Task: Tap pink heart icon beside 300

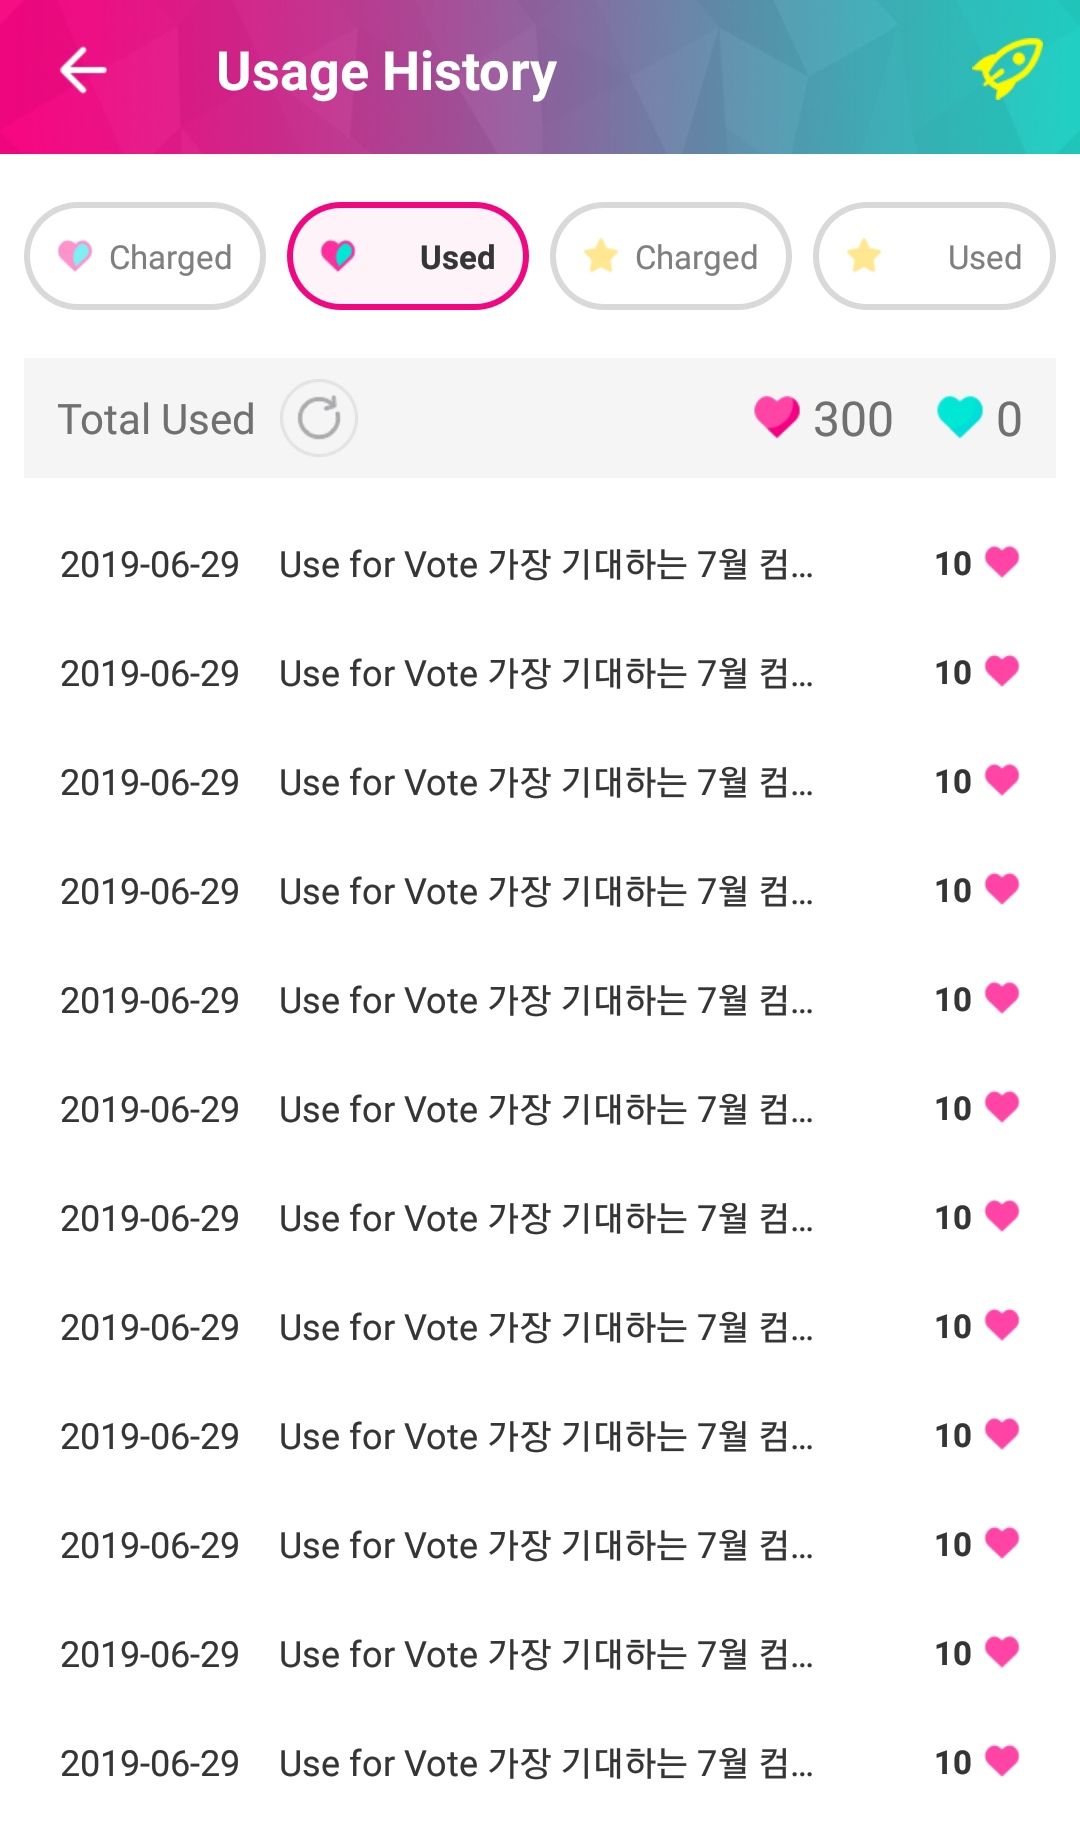Action: 776,417
